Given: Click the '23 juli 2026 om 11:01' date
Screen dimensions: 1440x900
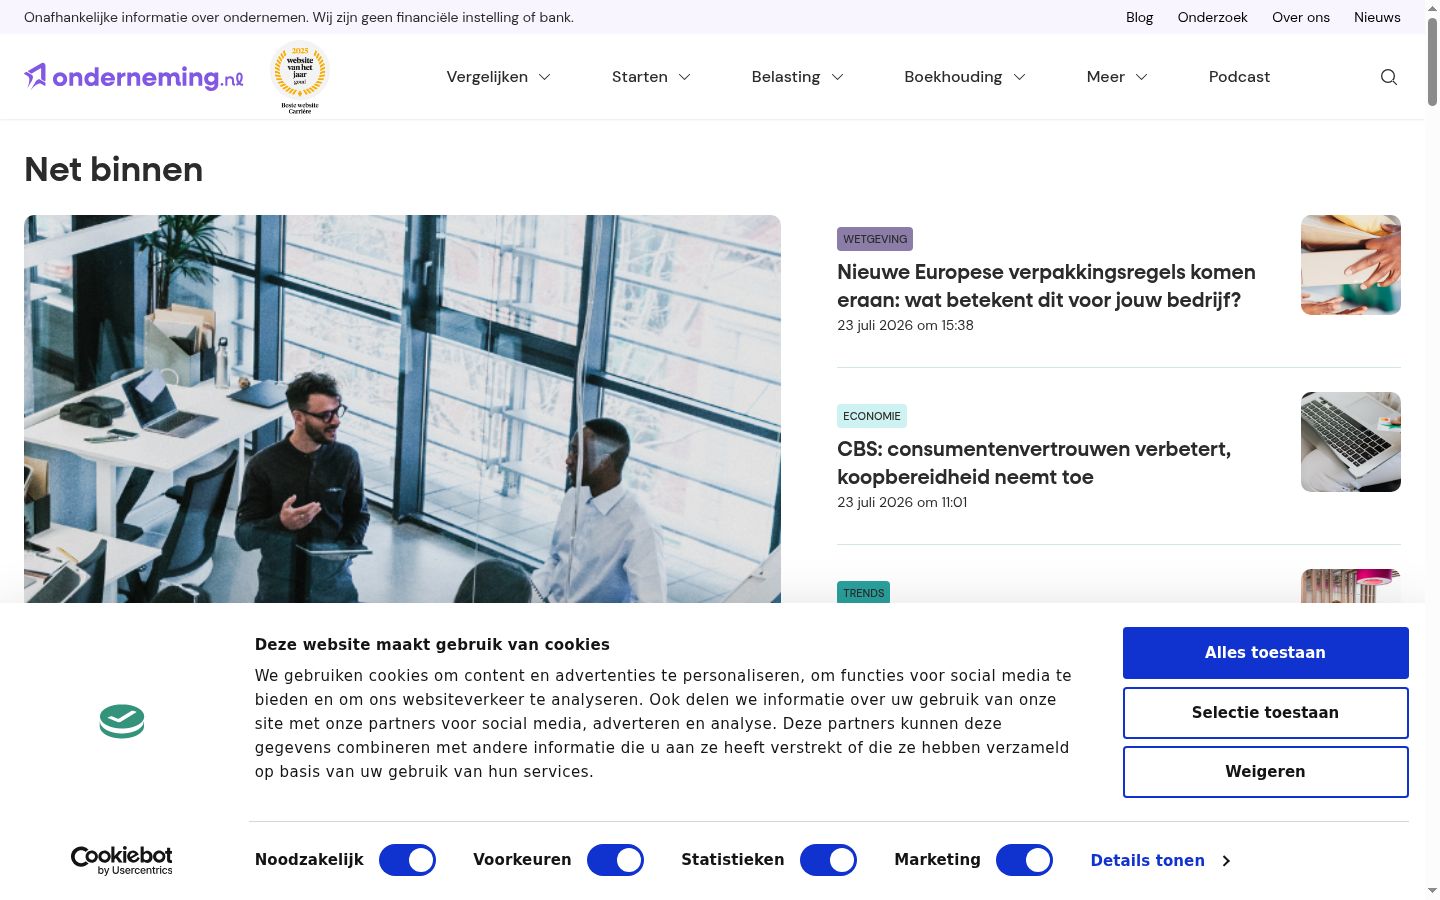Looking at the screenshot, I should point(902,502).
